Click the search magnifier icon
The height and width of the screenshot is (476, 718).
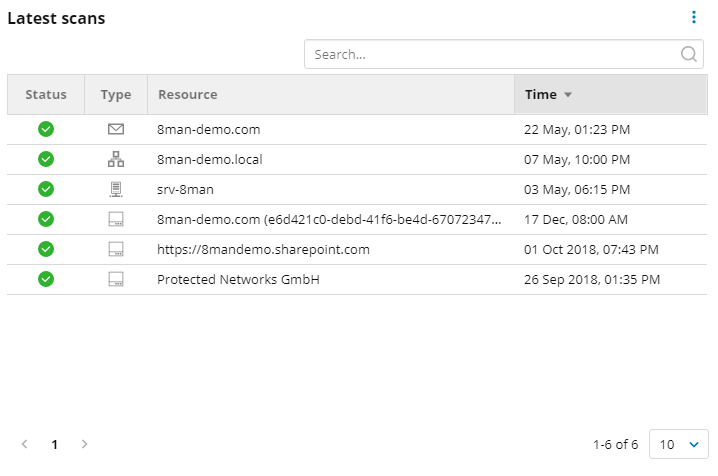(x=689, y=55)
